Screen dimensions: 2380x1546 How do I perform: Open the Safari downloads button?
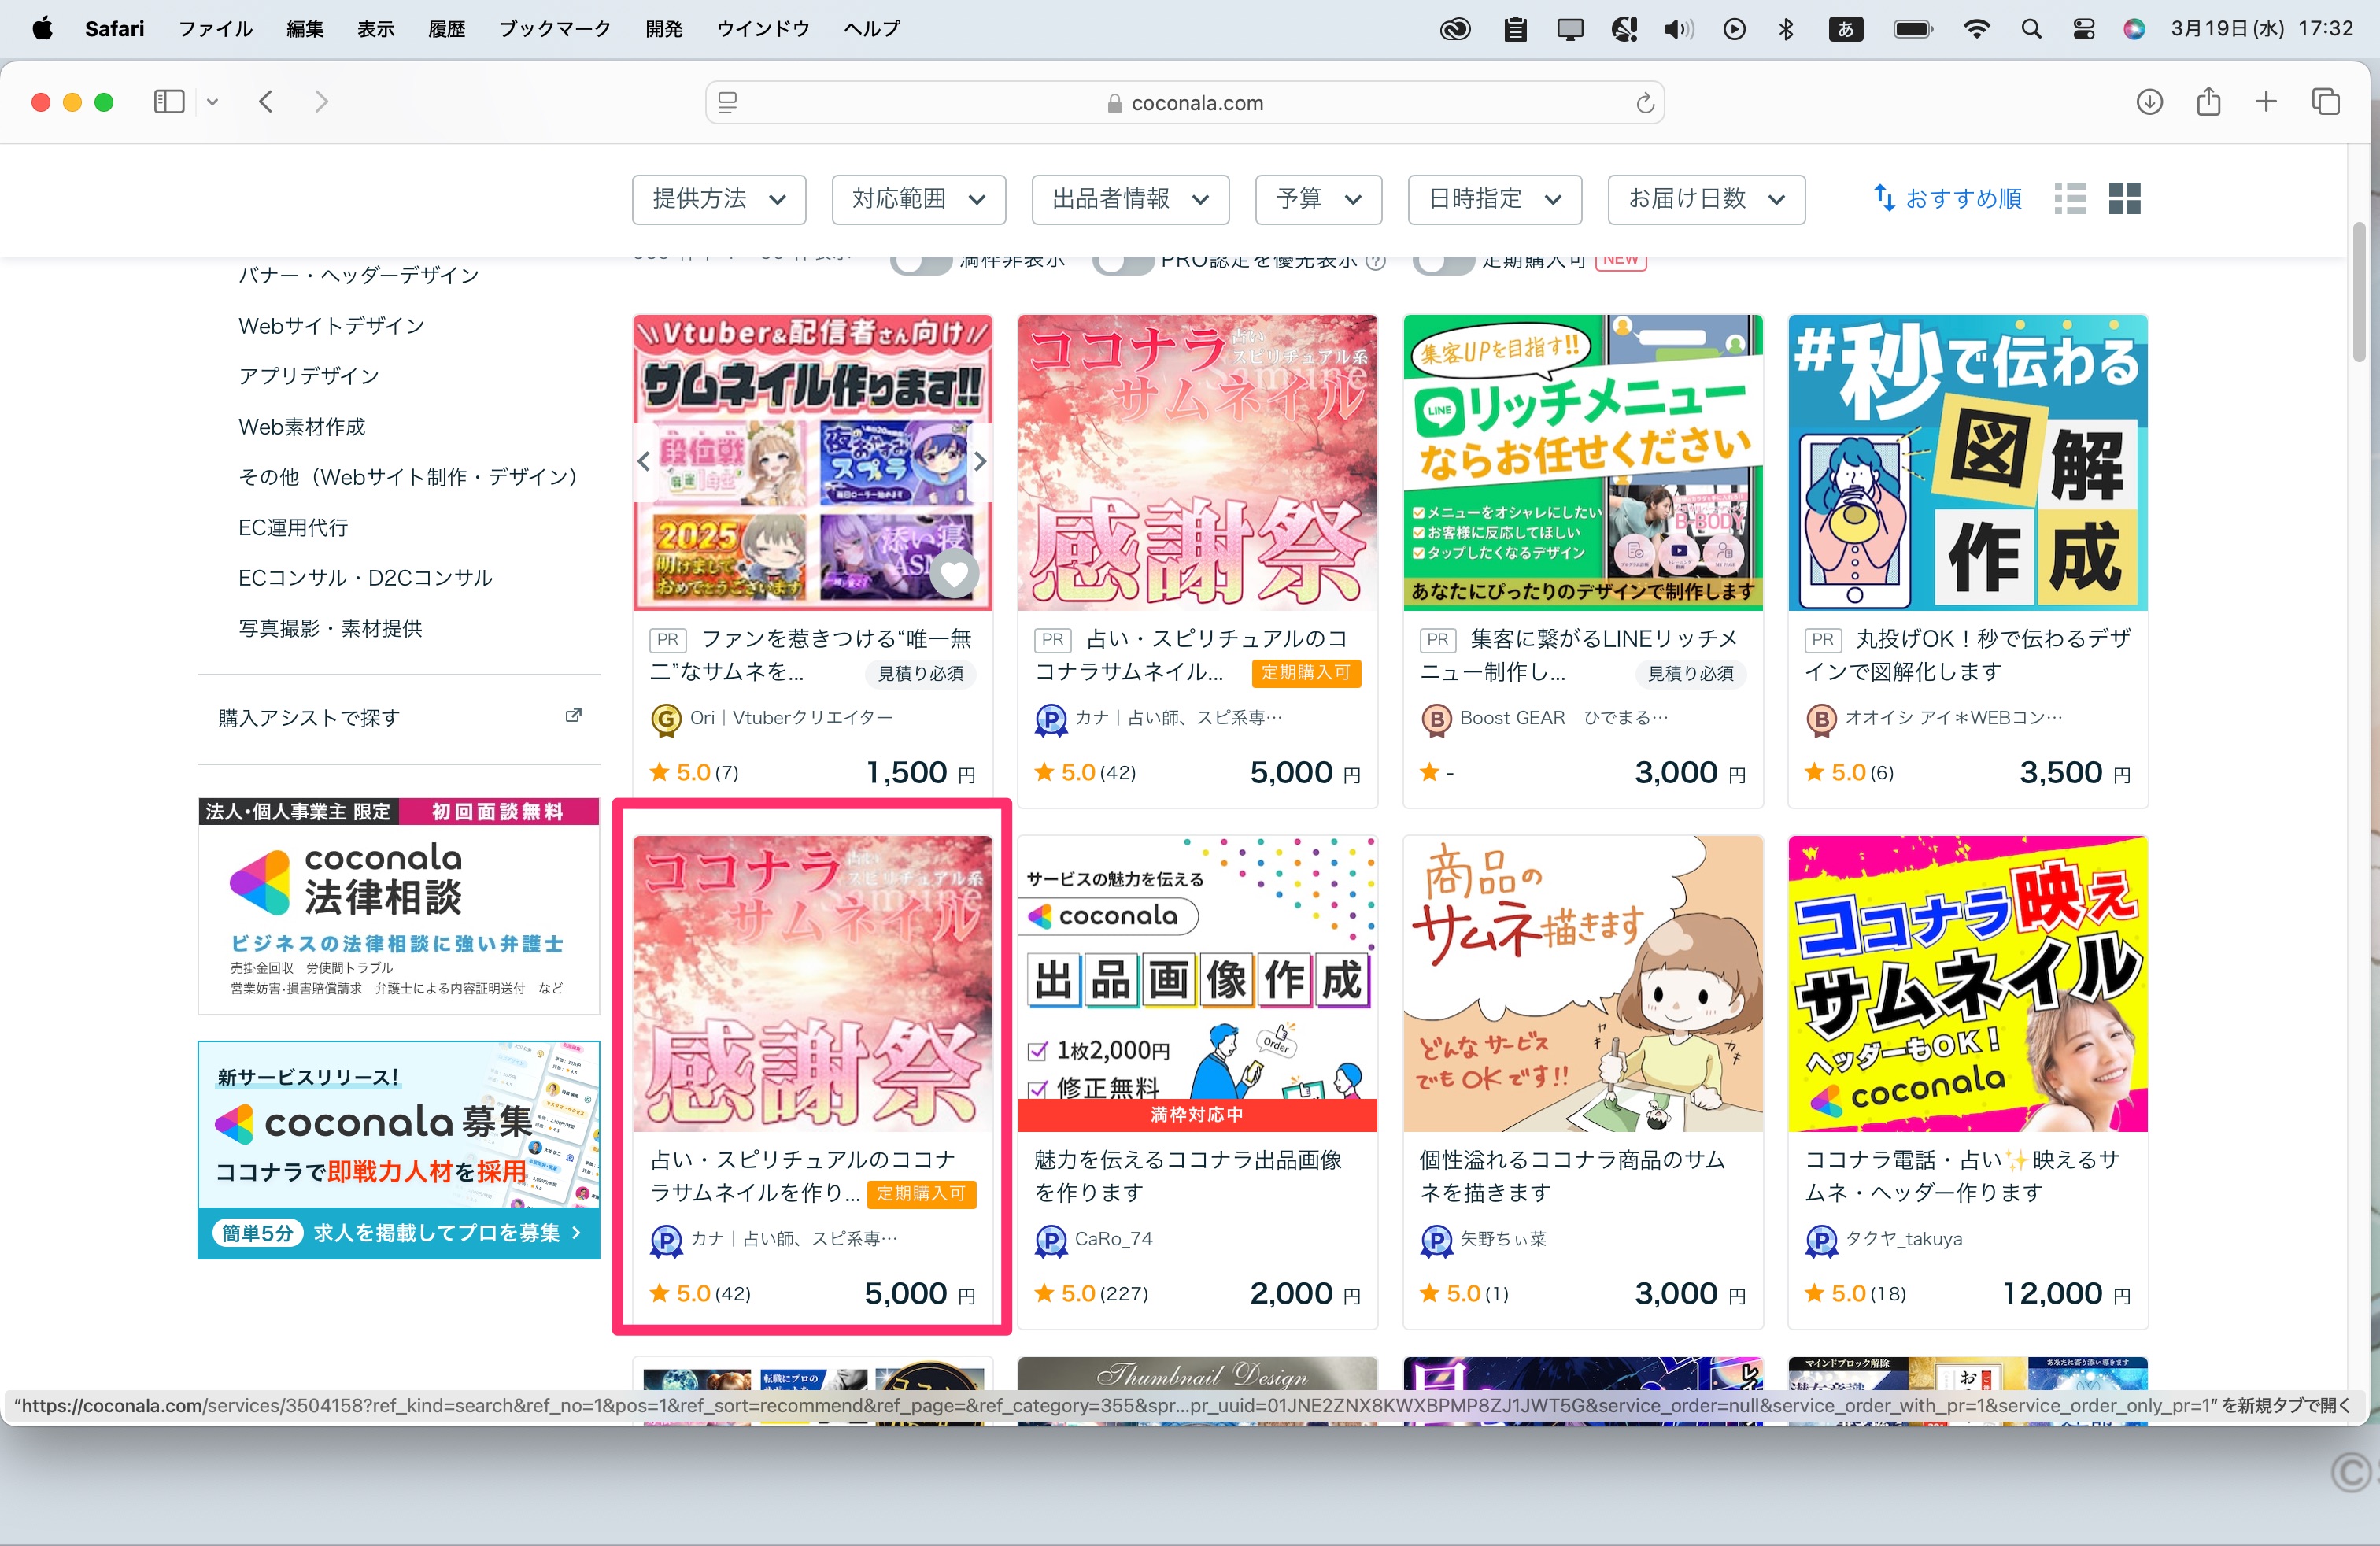pos(2149,102)
